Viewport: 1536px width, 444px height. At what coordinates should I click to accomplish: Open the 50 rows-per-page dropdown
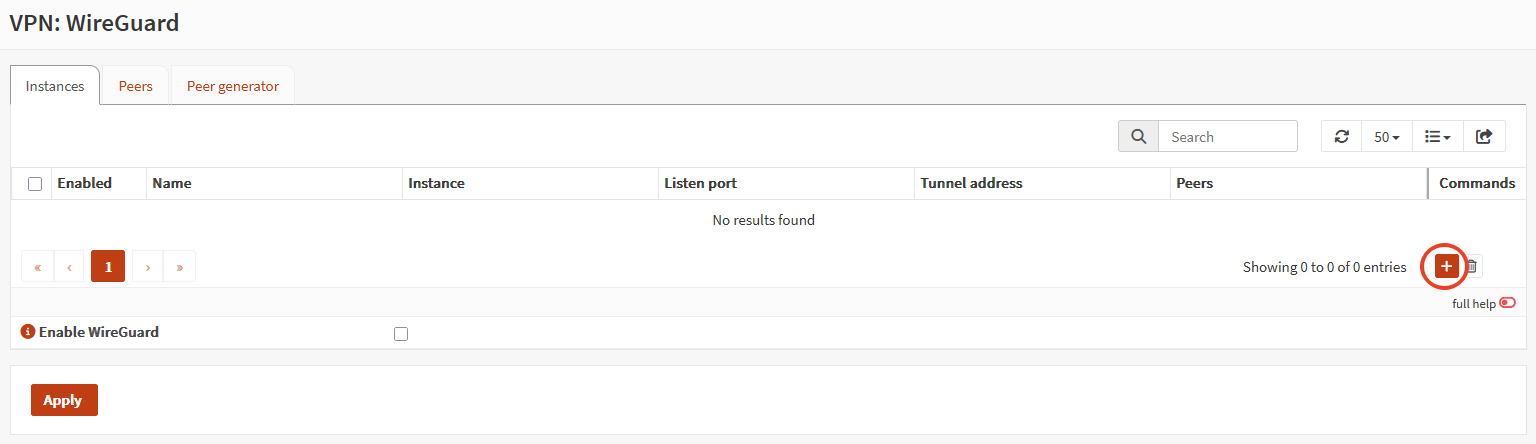coord(1386,137)
